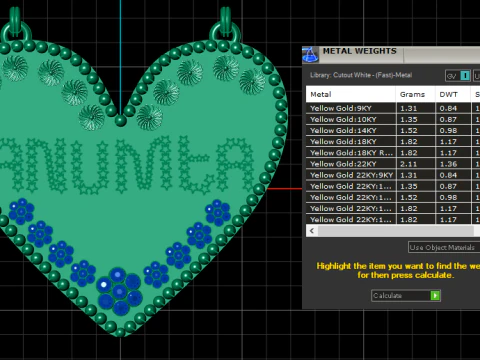Sort by the Metal column header

click(351, 94)
